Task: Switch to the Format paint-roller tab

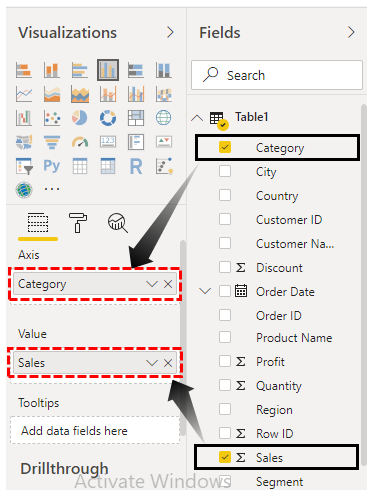Action: 78,222
